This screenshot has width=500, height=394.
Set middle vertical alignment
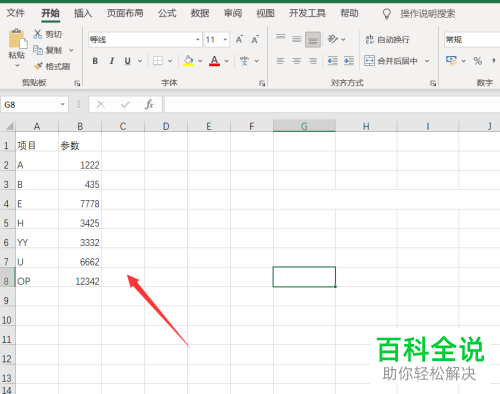(297, 40)
